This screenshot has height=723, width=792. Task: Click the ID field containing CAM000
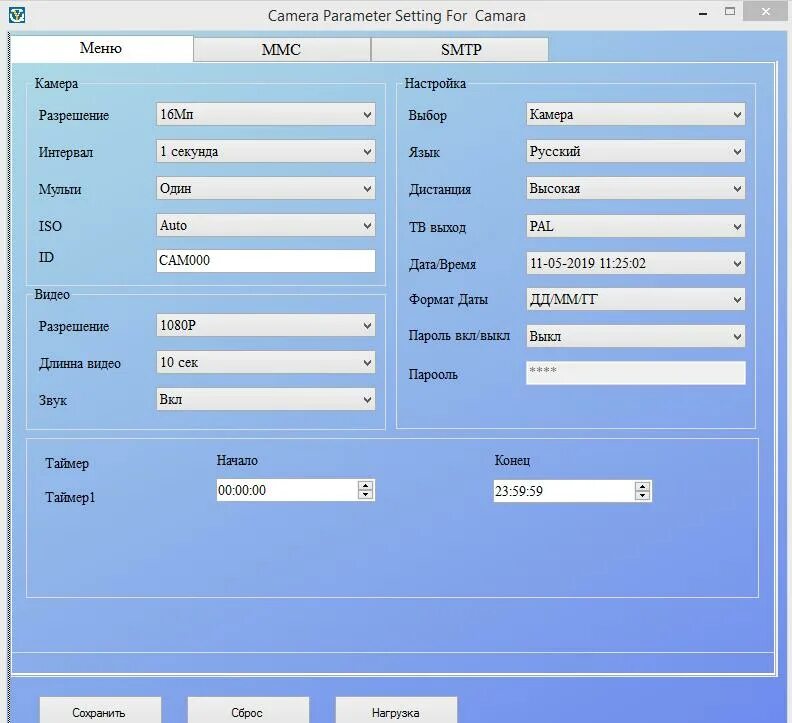tap(266, 261)
